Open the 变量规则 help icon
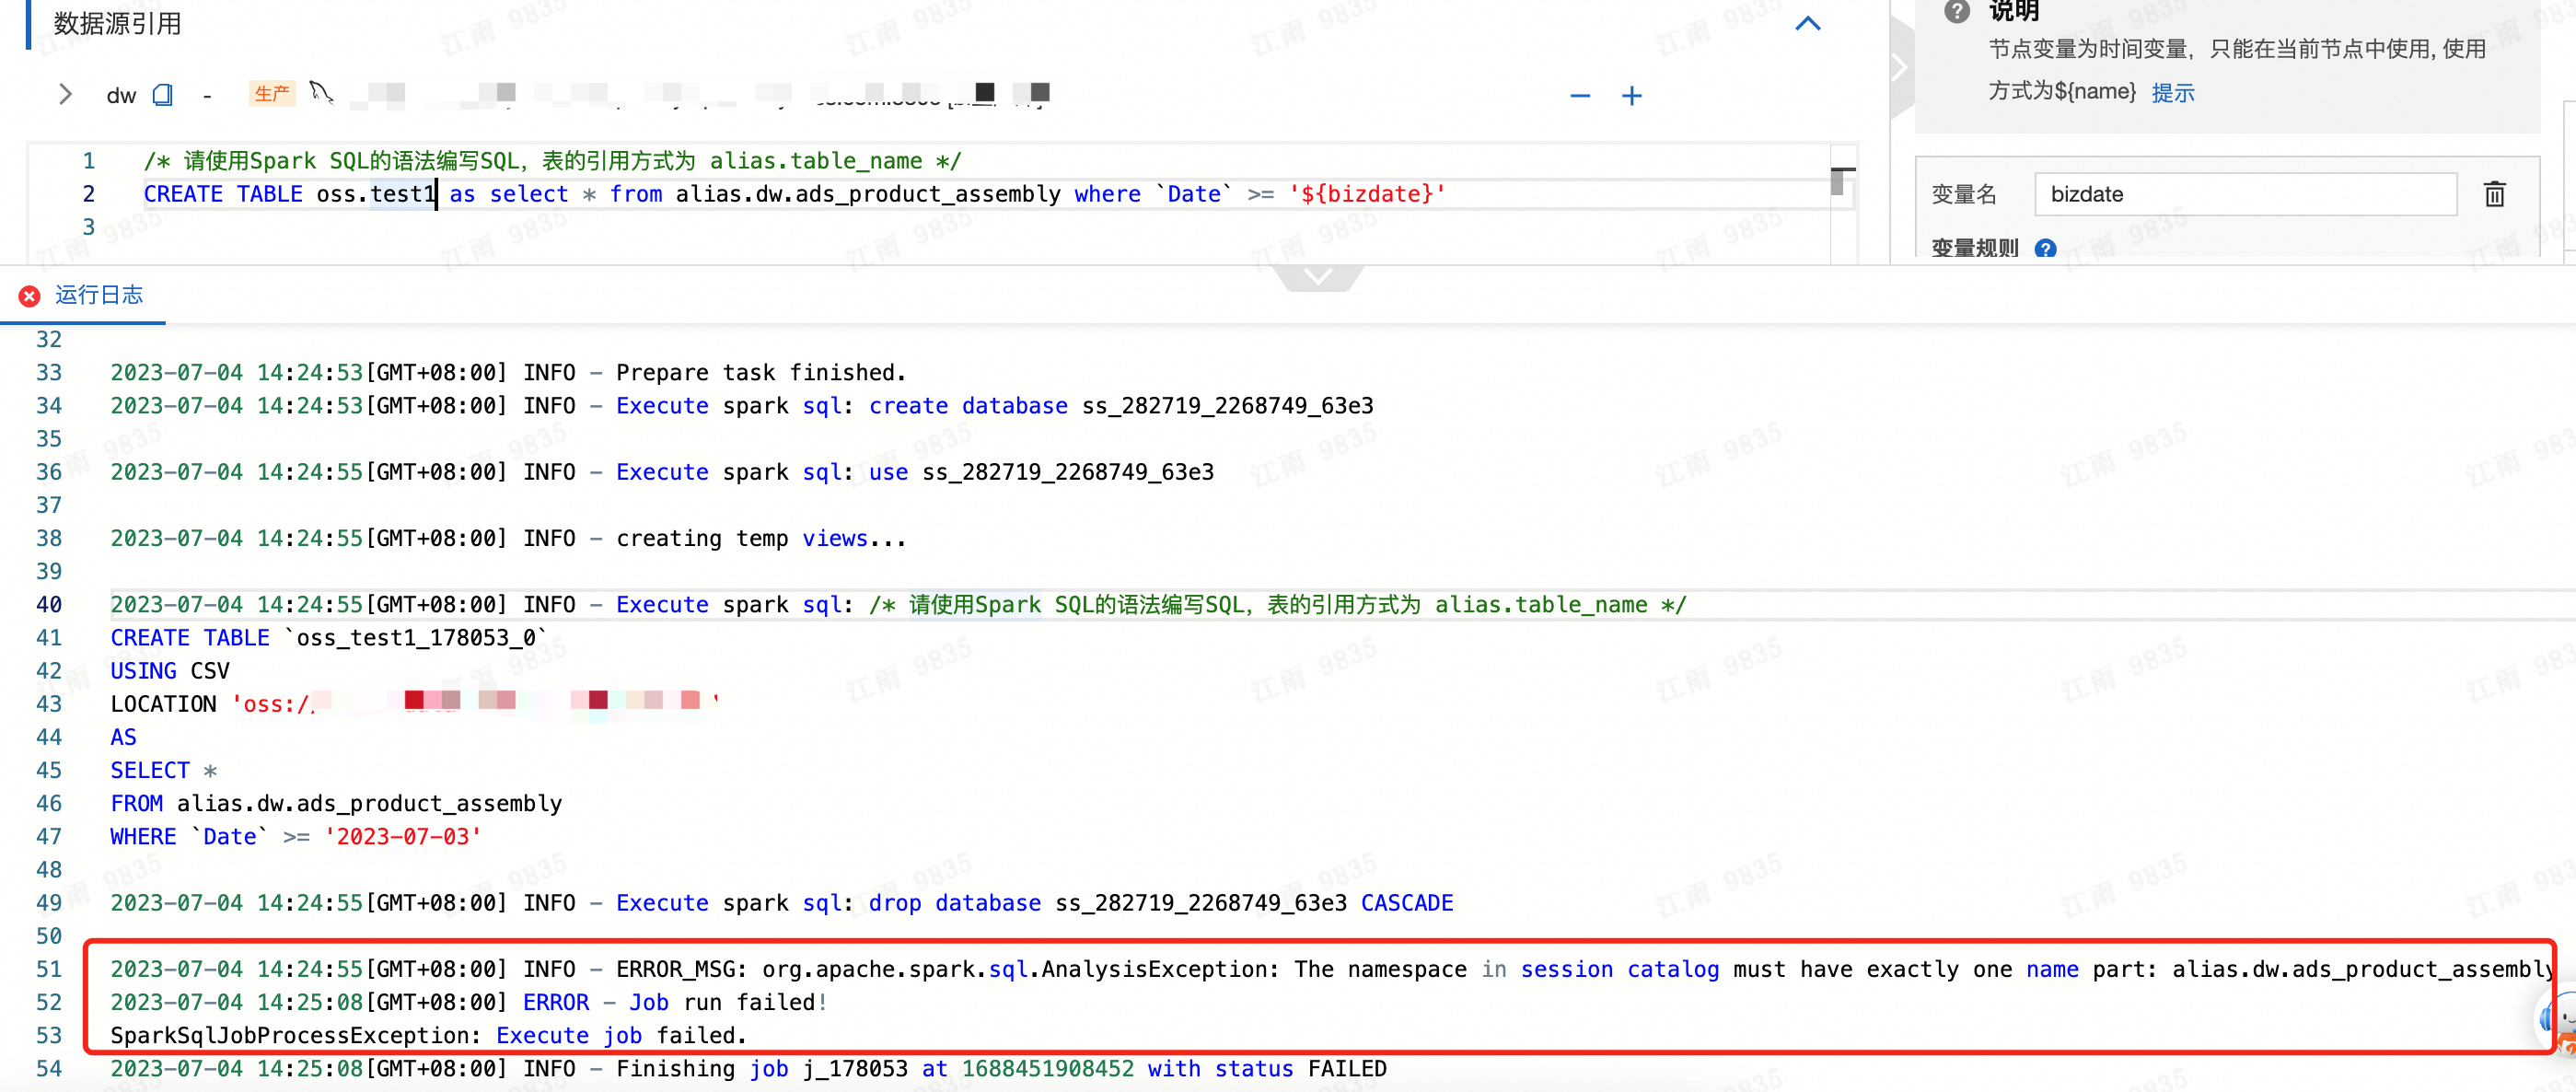Viewport: 2576px width, 1092px height. click(x=2046, y=248)
